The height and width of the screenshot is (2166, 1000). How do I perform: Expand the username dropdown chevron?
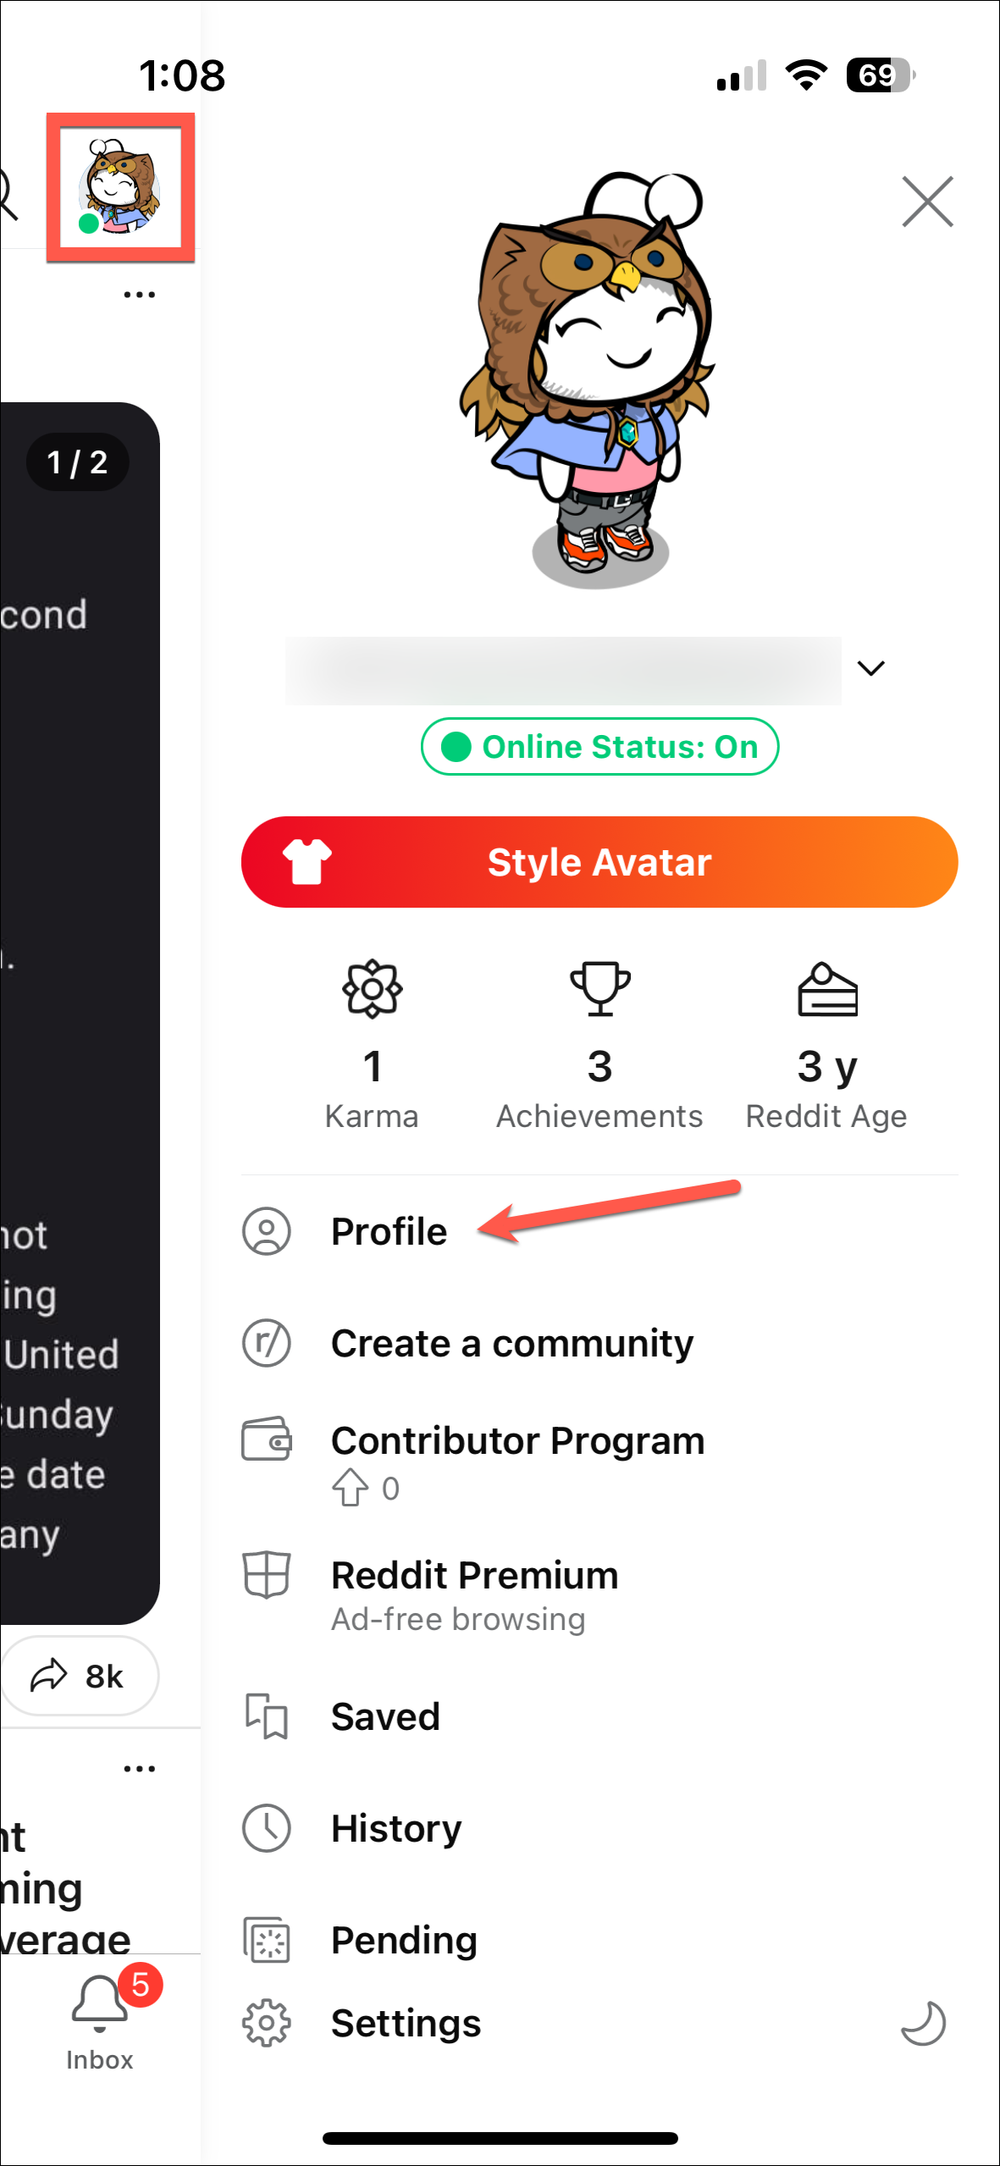[x=871, y=668]
